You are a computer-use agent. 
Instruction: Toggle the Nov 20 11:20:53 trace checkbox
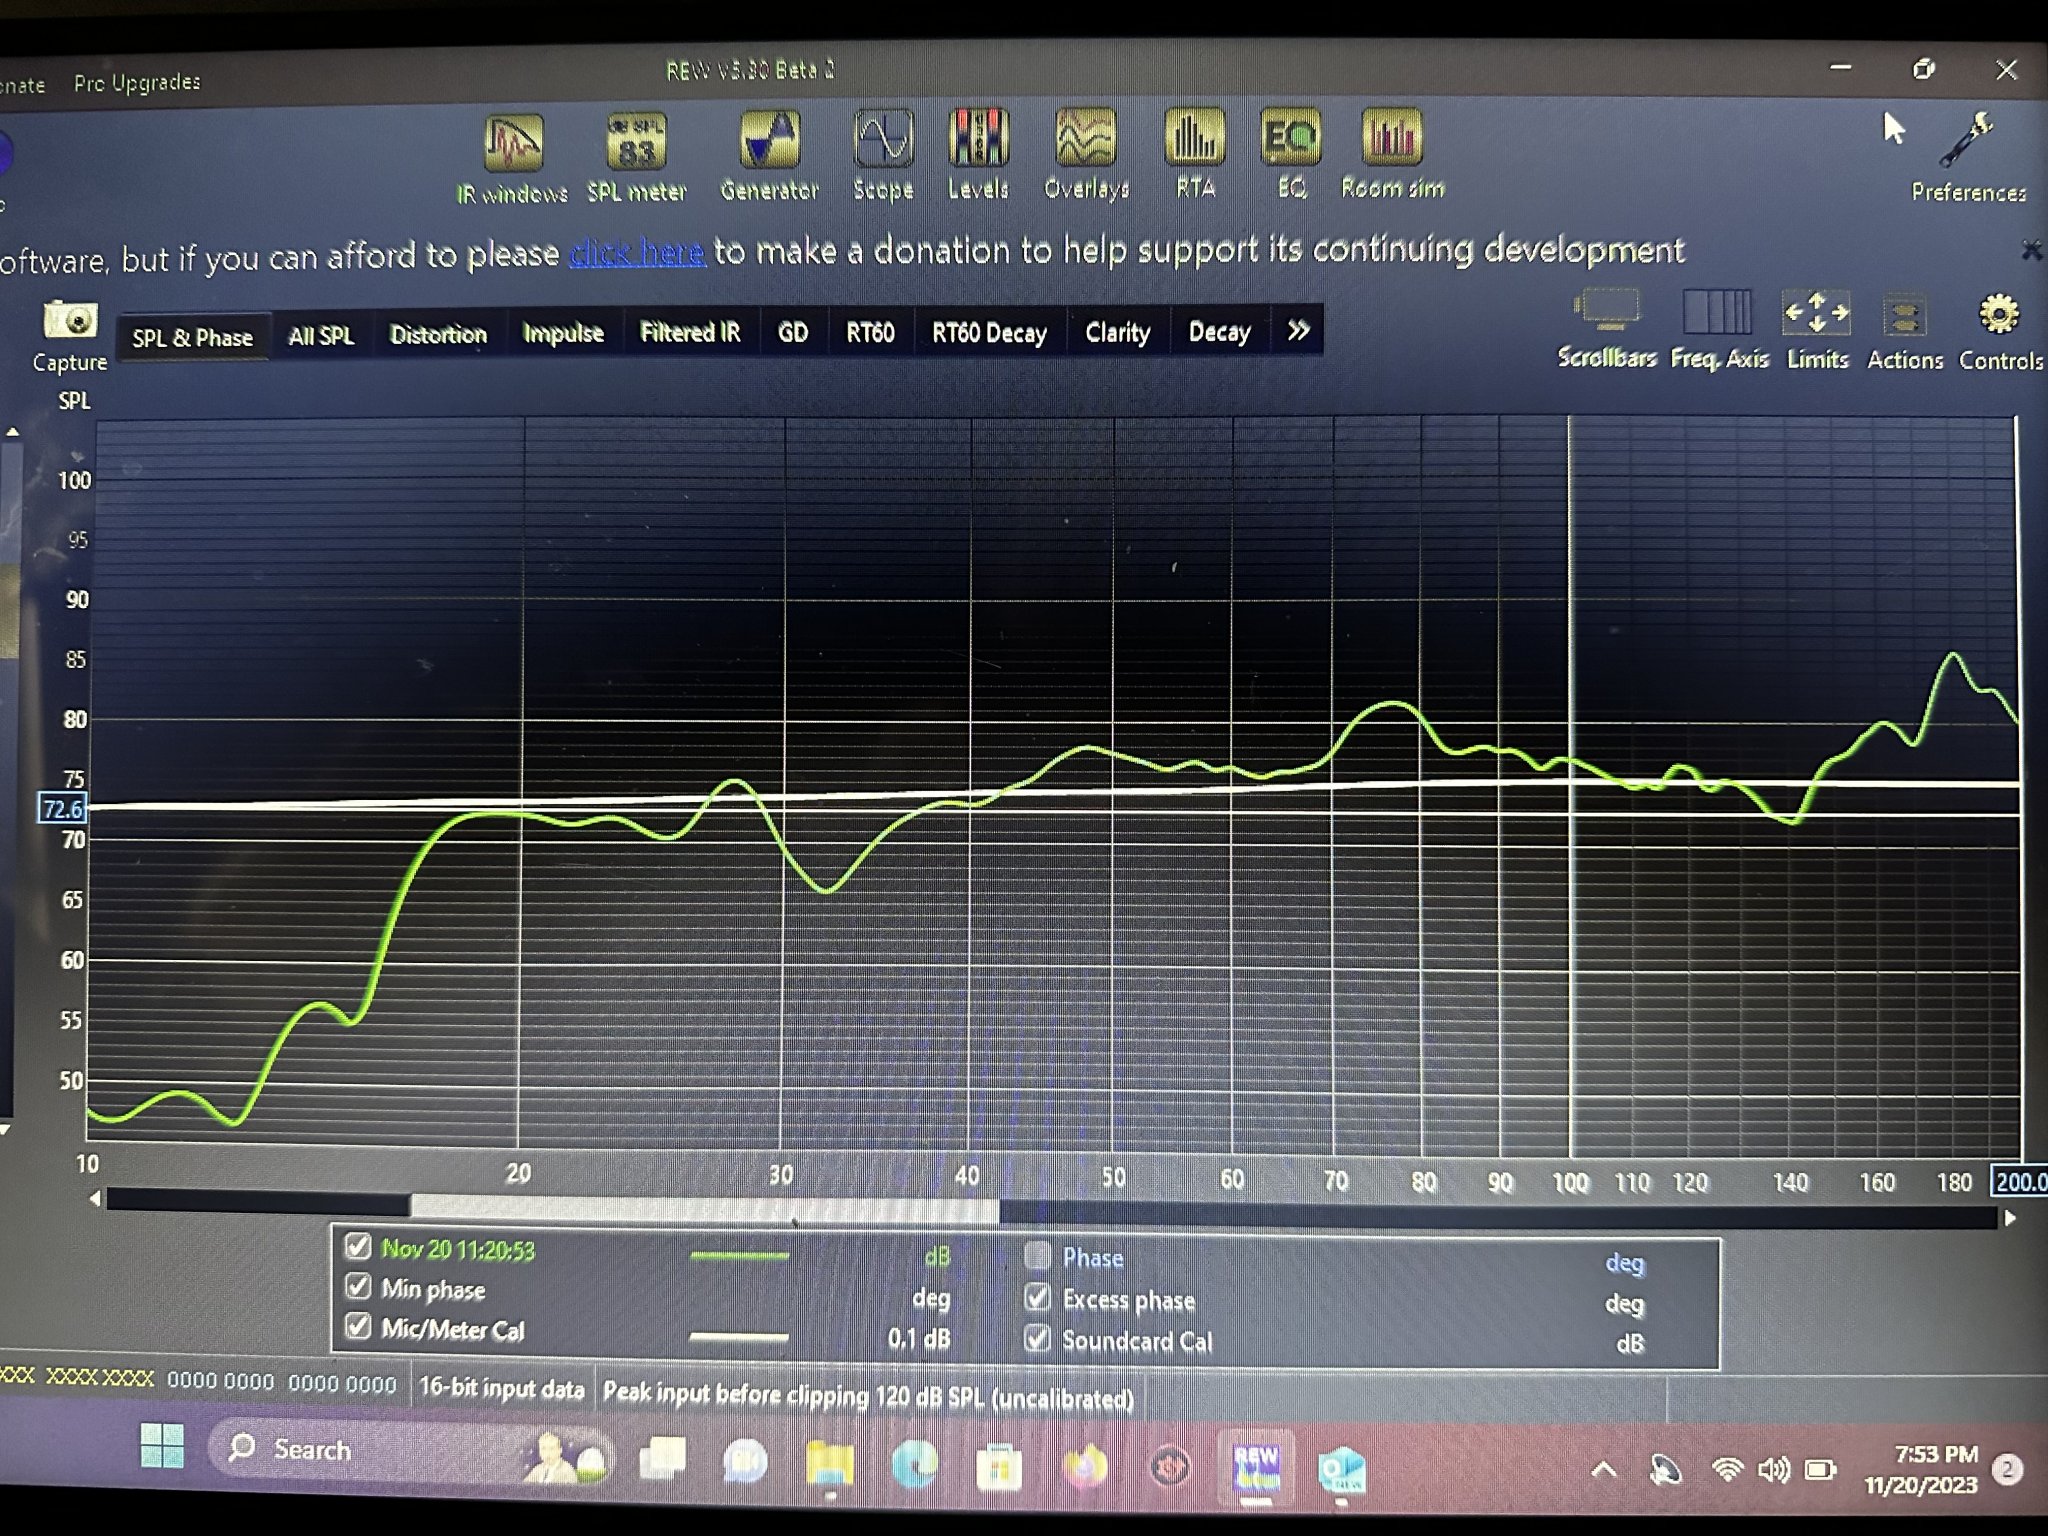357,1246
